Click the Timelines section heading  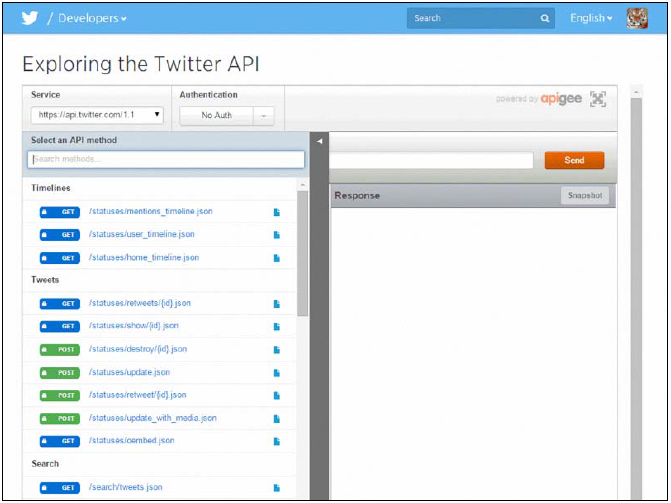[x=50, y=188]
